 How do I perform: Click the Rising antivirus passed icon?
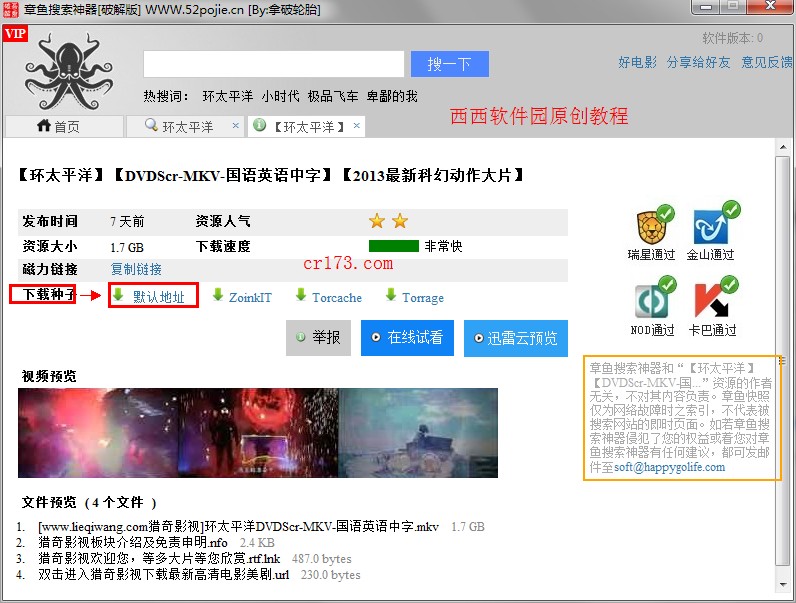(655, 224)
